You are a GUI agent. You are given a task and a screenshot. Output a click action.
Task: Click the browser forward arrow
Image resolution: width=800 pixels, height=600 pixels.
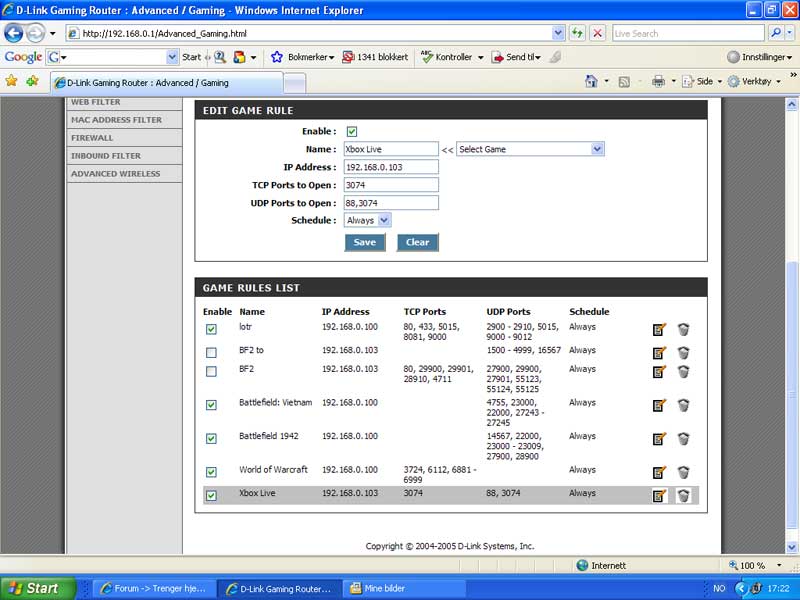coord(35,34)
